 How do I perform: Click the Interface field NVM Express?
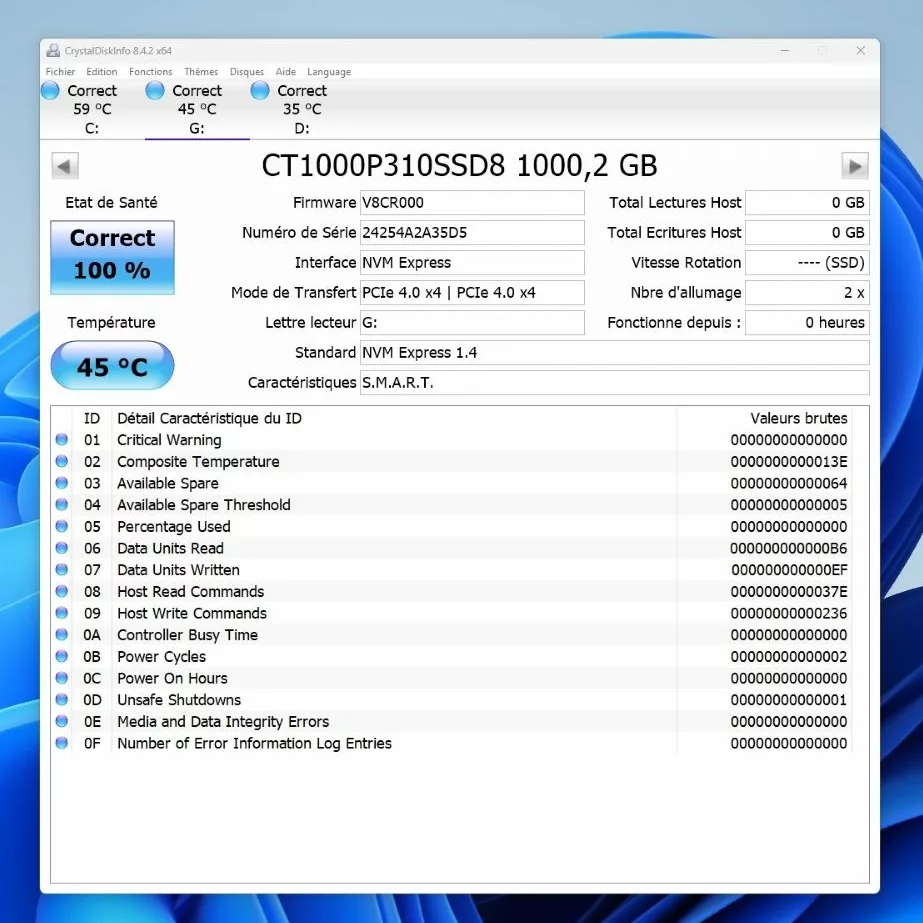click(472, 263)
